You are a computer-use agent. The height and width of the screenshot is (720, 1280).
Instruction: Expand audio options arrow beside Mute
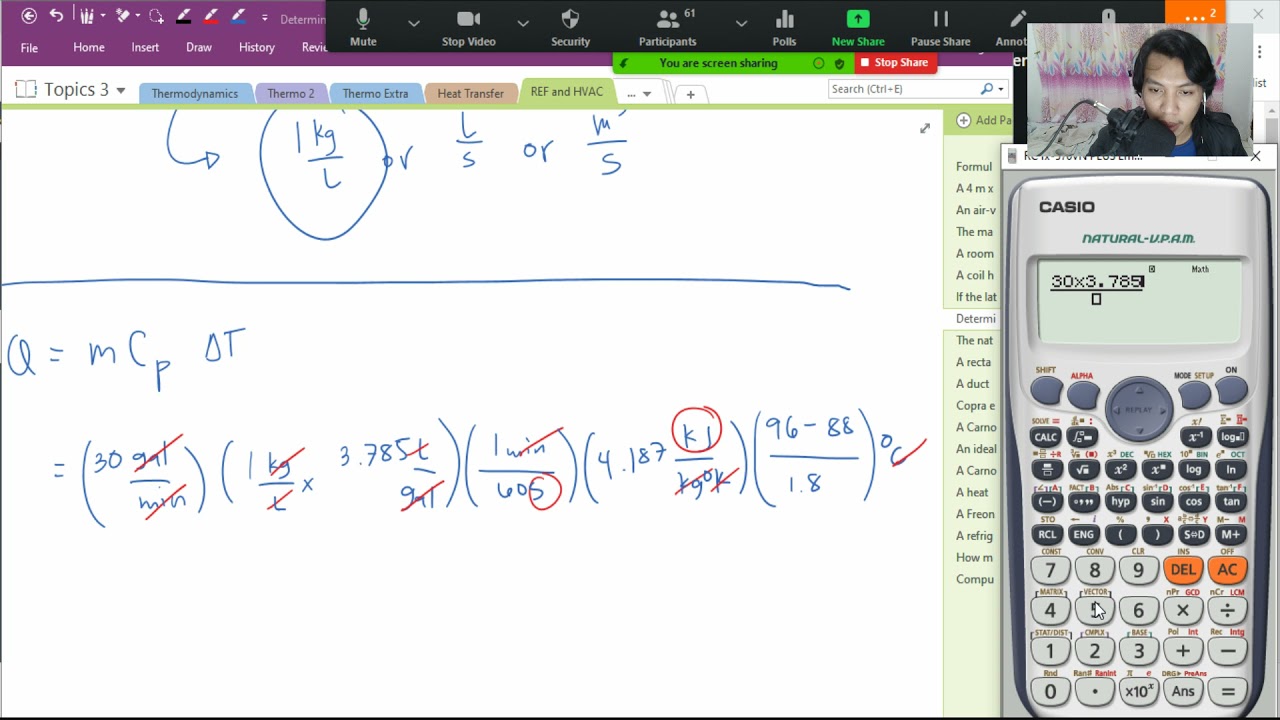pyautogui.click(x=413, y=22)
